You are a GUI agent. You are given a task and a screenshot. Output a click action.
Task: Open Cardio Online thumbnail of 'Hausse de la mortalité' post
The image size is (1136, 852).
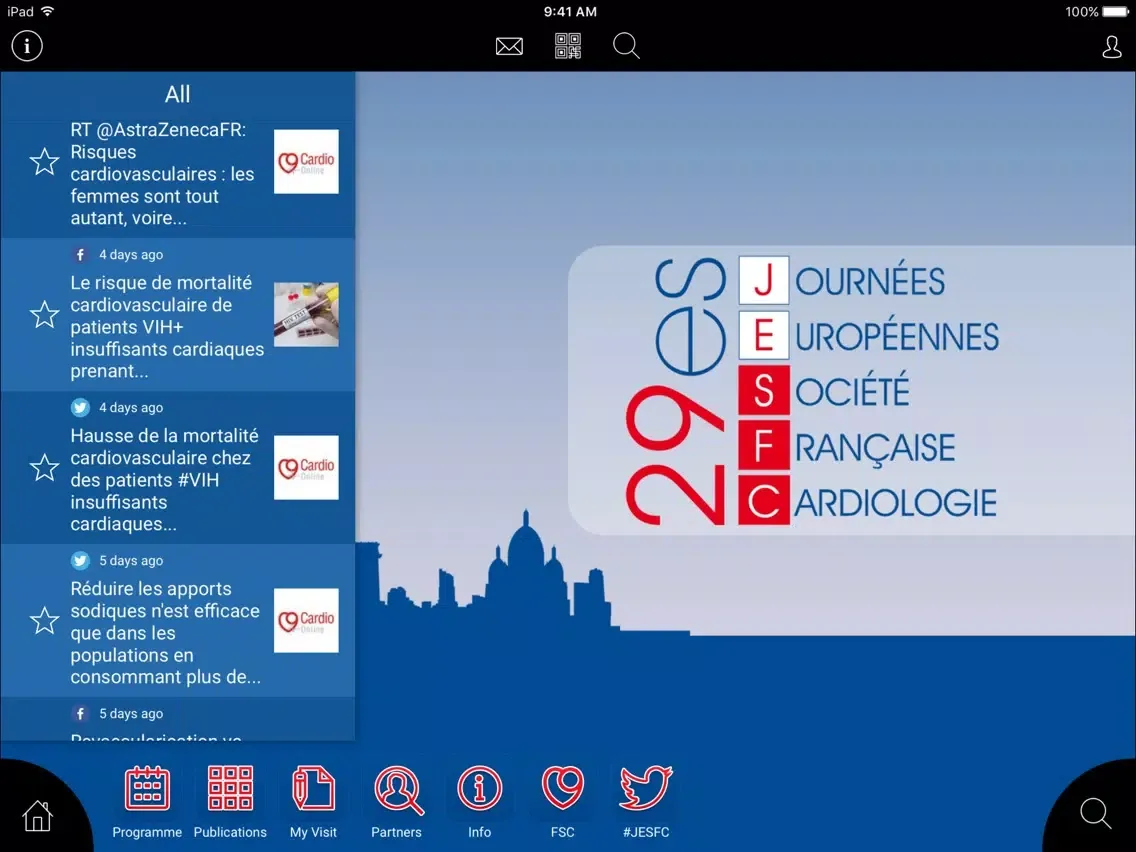tap(306, 467)
